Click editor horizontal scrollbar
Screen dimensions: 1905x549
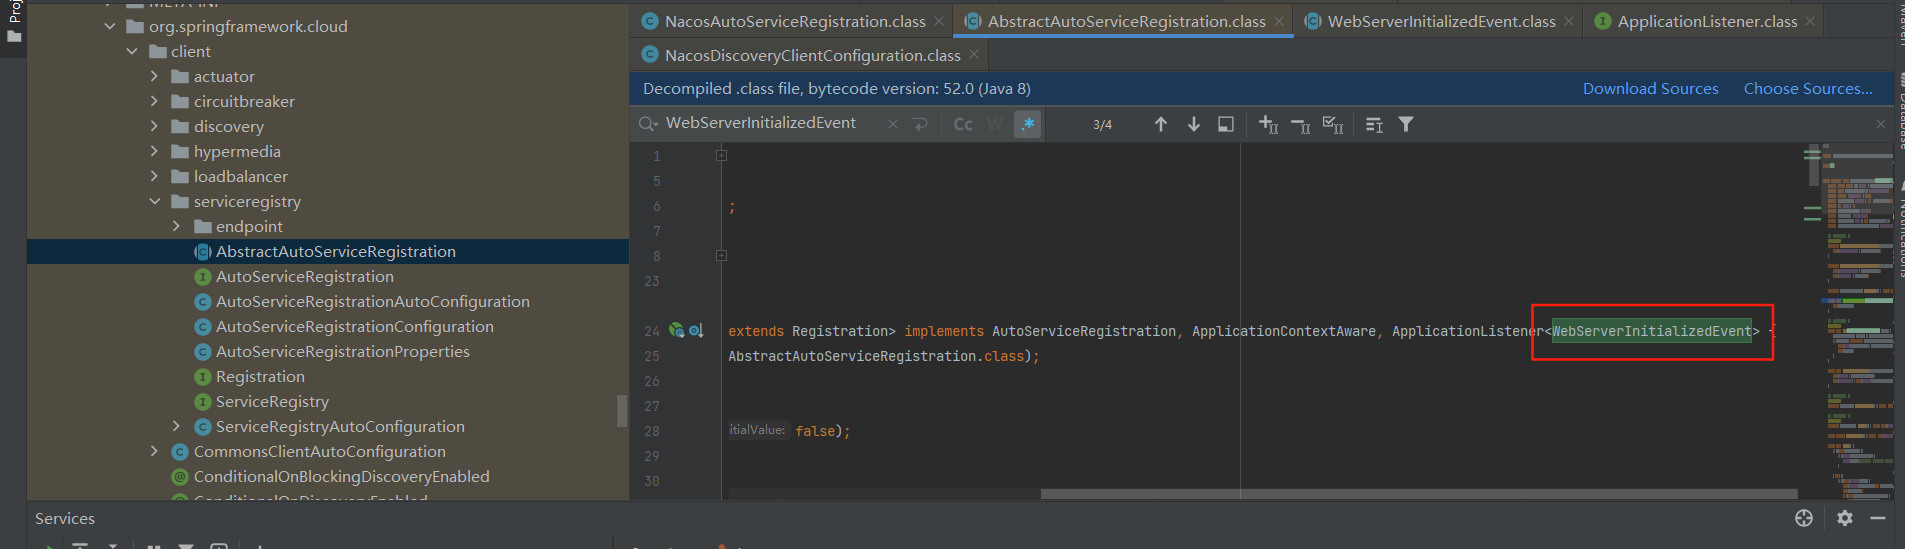pos(1419,494)
